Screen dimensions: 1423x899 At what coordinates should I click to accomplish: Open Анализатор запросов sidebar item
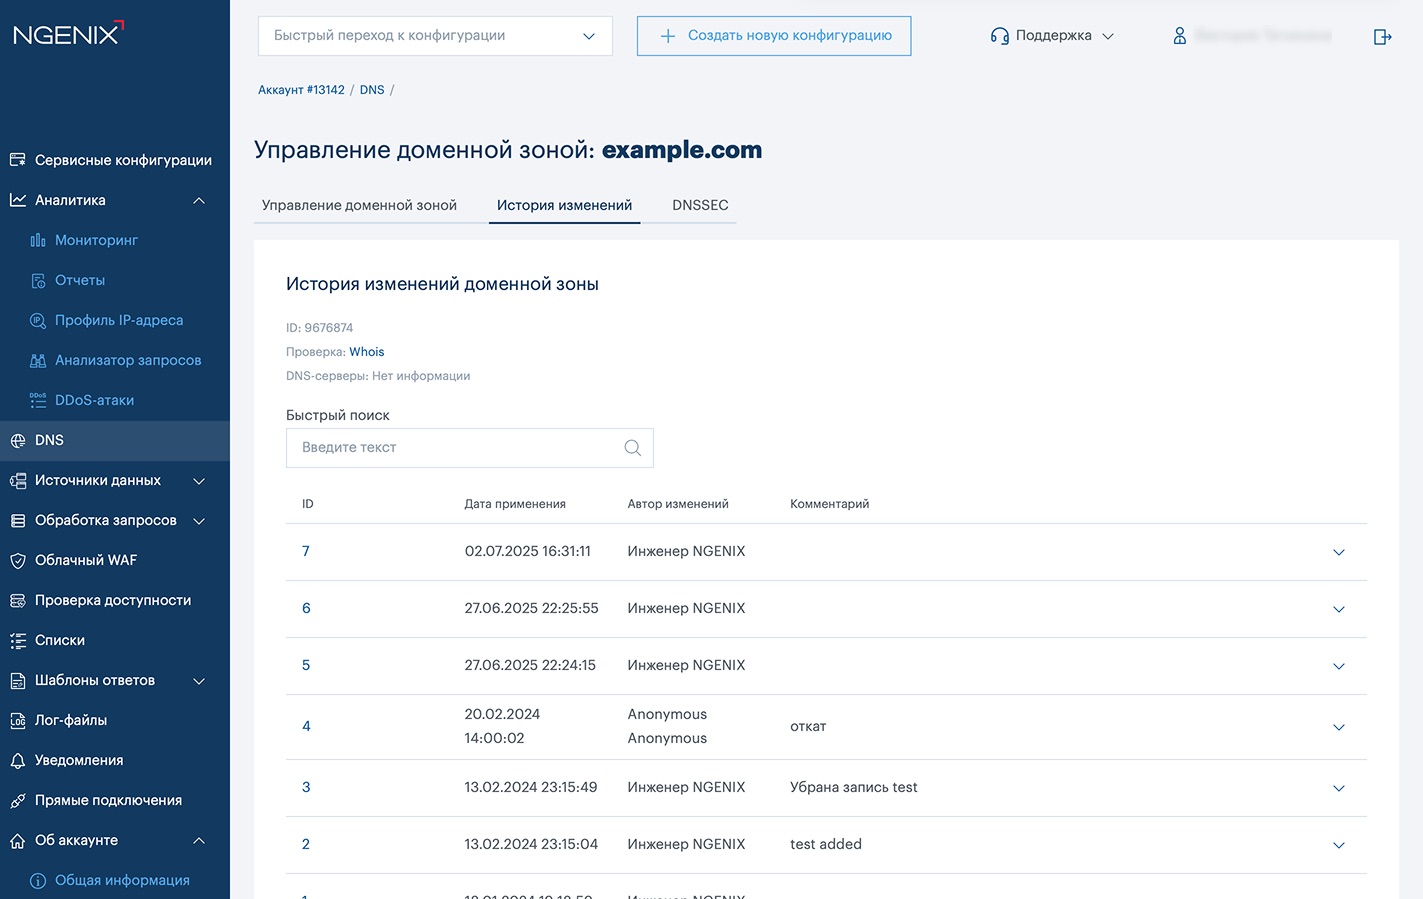coord(128,360)
